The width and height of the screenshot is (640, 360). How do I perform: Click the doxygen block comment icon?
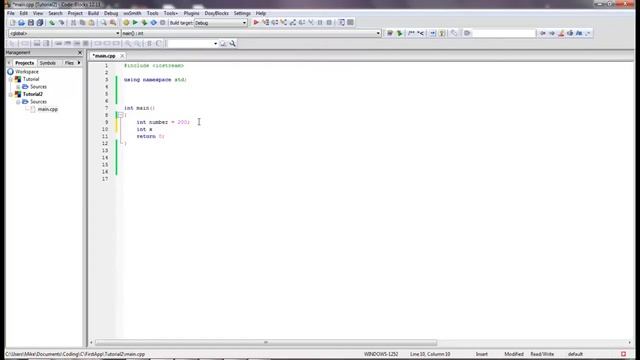pos(411,33)
